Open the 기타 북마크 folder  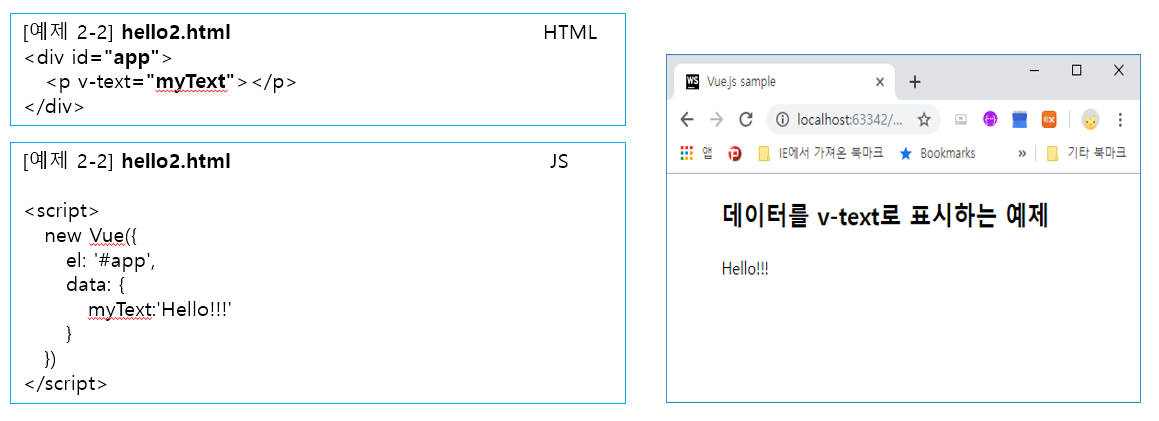(1086, 153)
